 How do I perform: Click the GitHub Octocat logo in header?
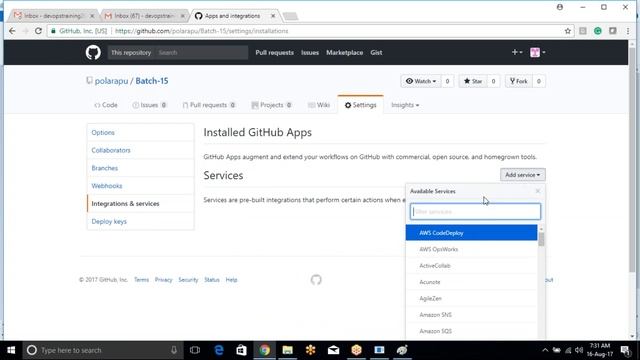pos(93,52)
